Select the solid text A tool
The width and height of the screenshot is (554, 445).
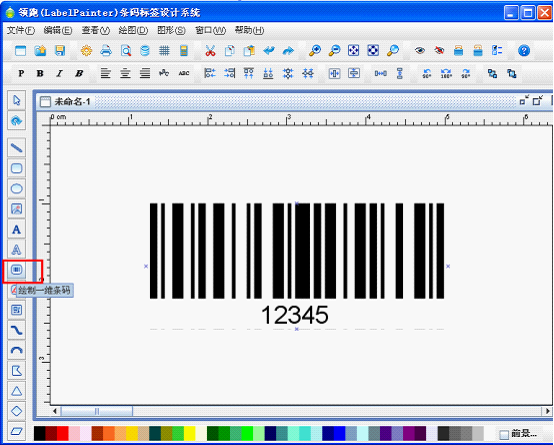[17, 229]
